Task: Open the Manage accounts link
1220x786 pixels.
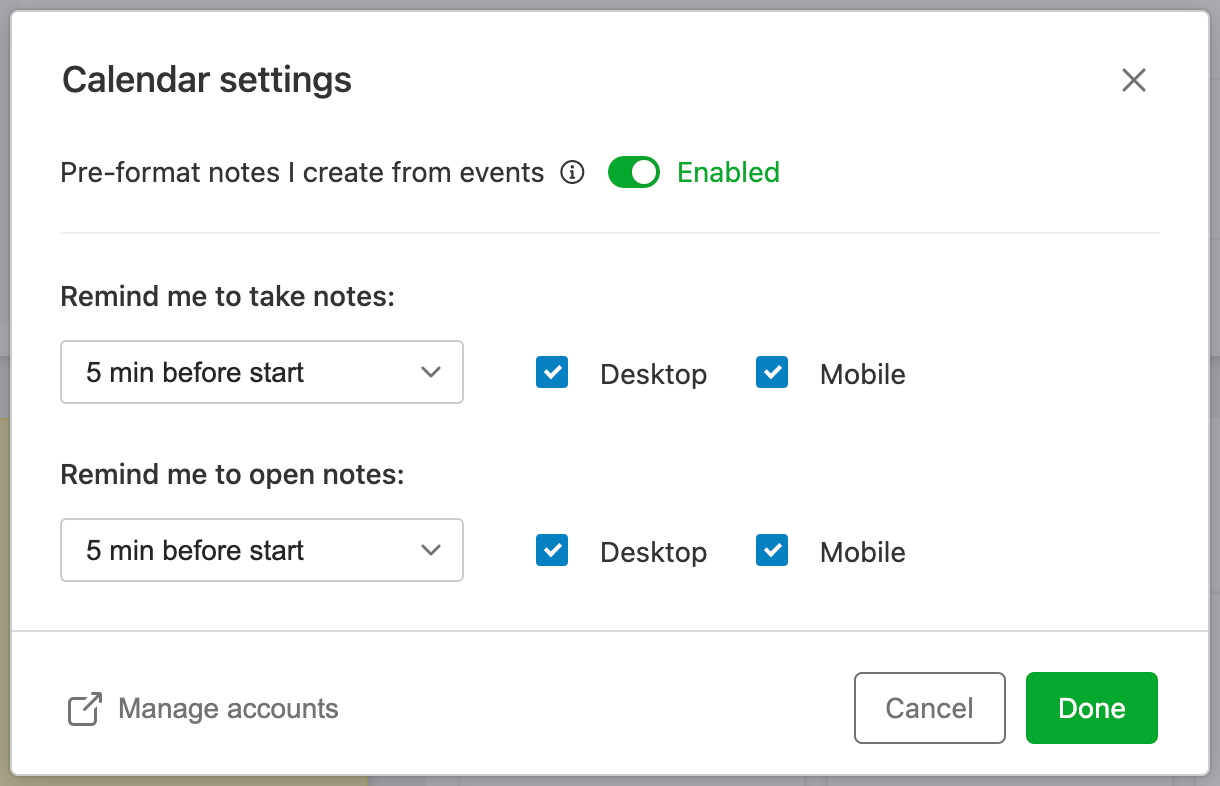Action: click(228, 709)
